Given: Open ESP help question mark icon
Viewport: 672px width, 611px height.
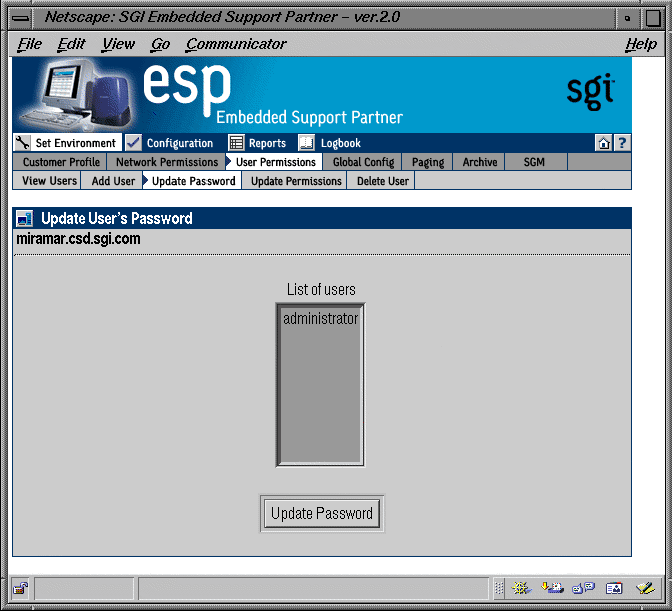Looking at the screenshot, I should pos(622,143).
